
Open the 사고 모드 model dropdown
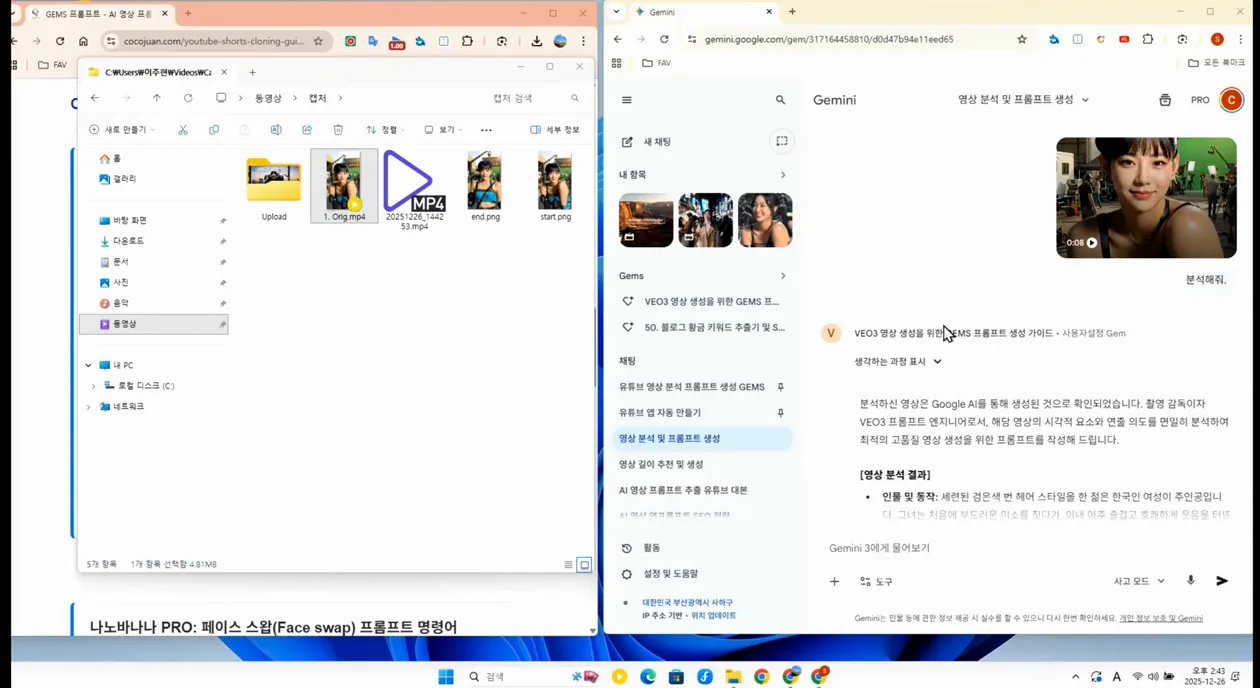(1140, 581)
